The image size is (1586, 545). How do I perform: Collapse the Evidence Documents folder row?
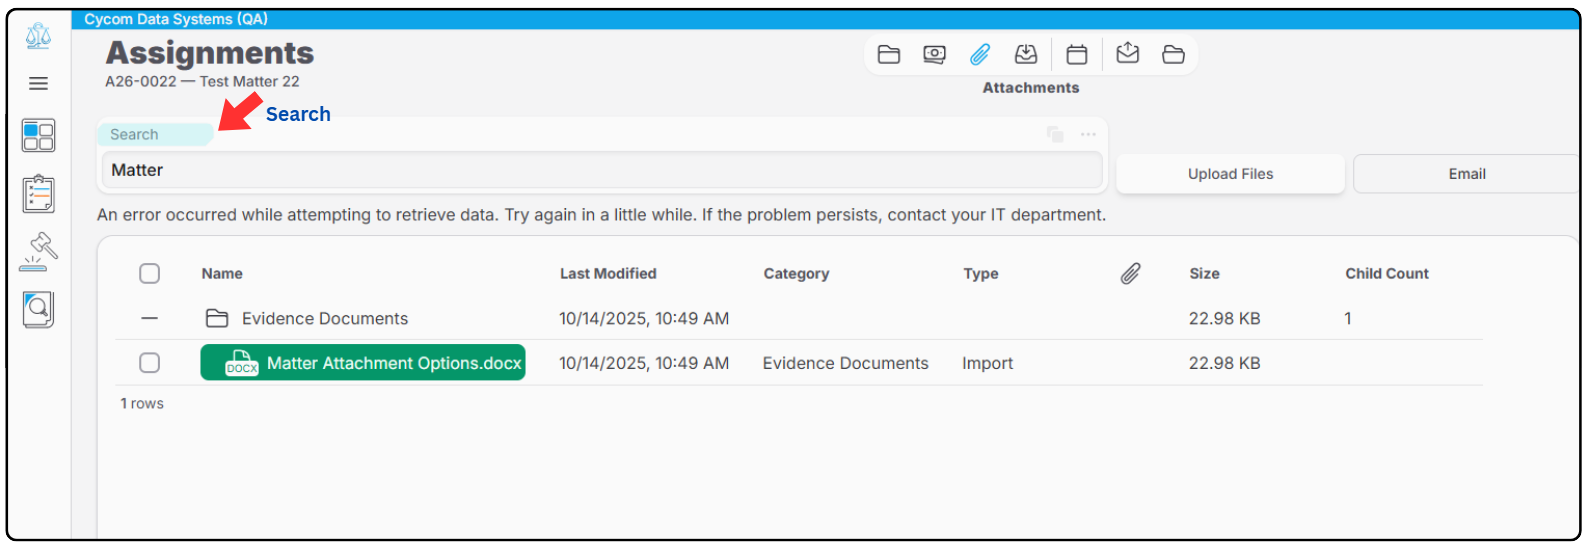click(149, 318)
